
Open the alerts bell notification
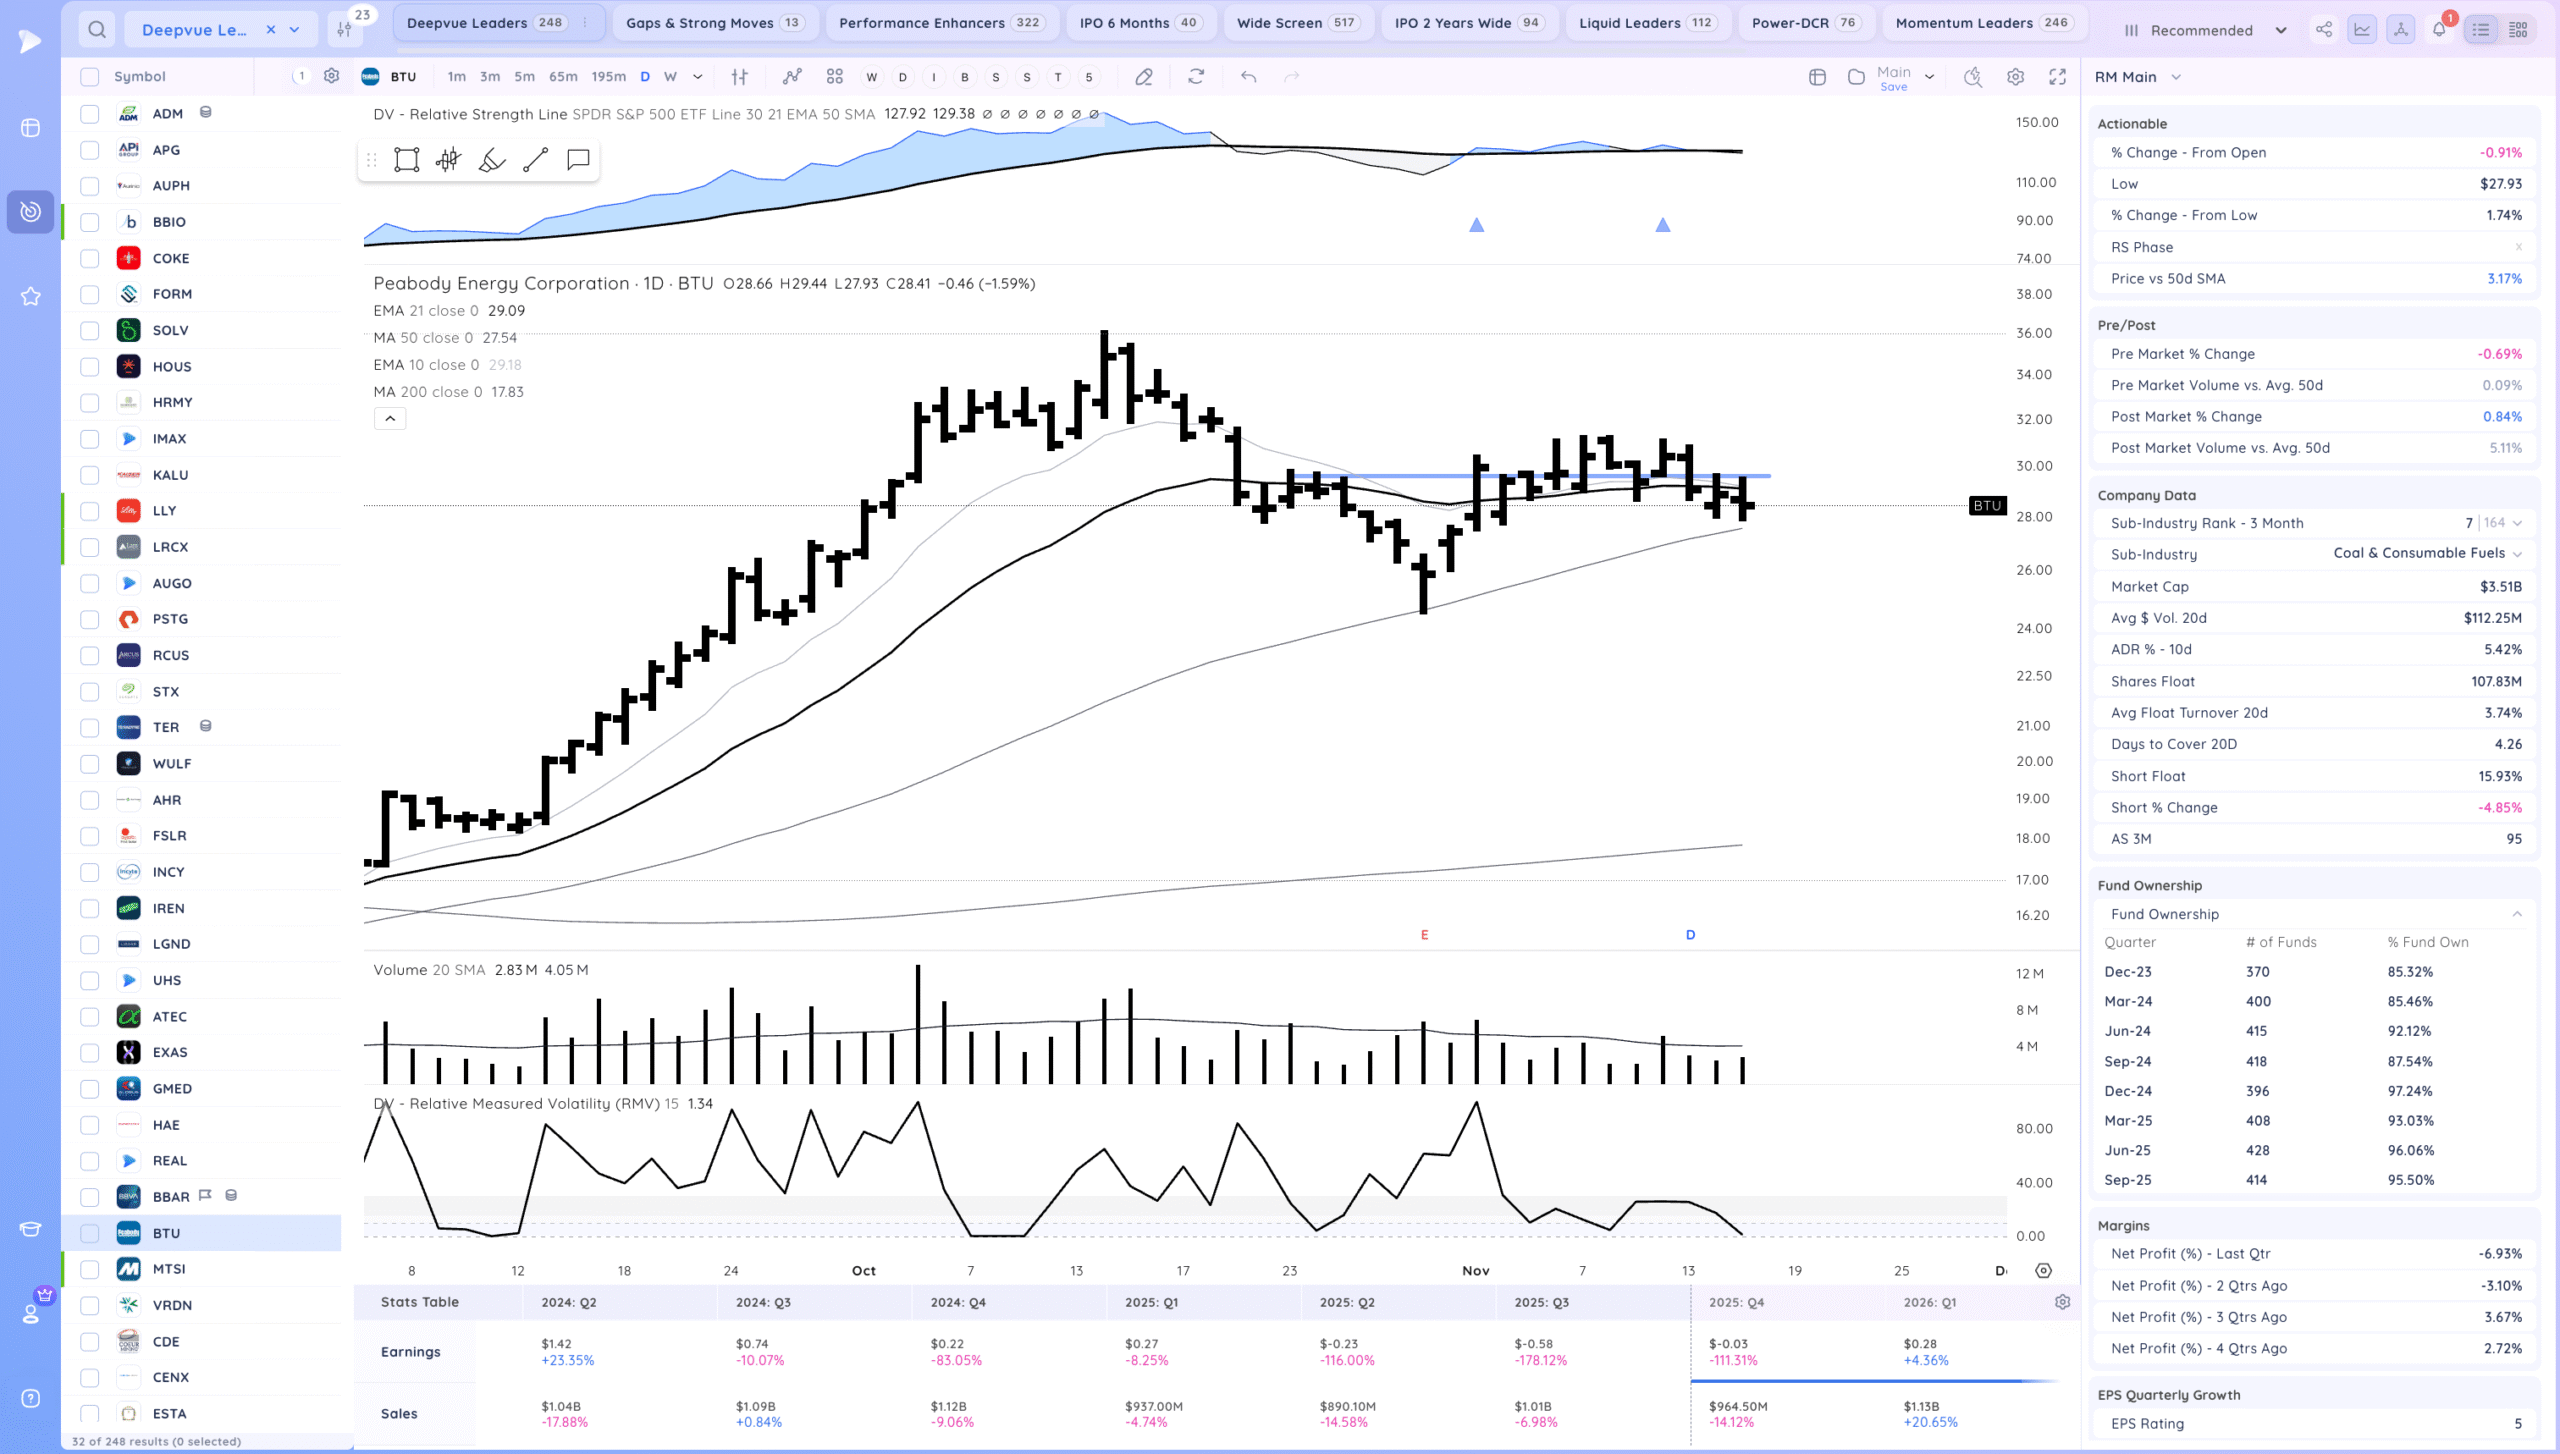coord(2439,30)
